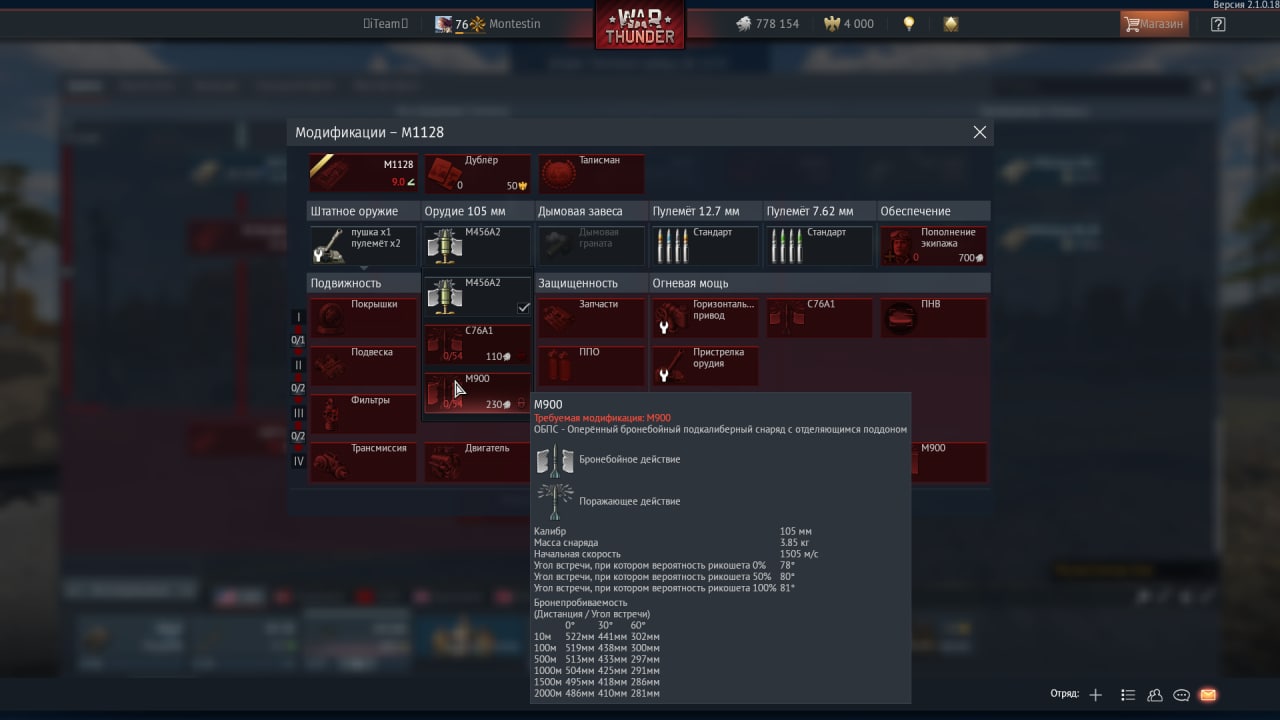Select the Покрышки modification

coord(363,317)
